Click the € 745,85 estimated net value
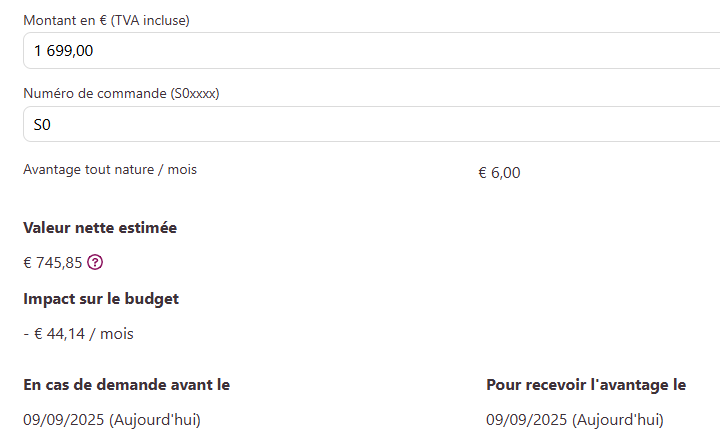This screenshot has height=446, width=720. coord(52,263)
